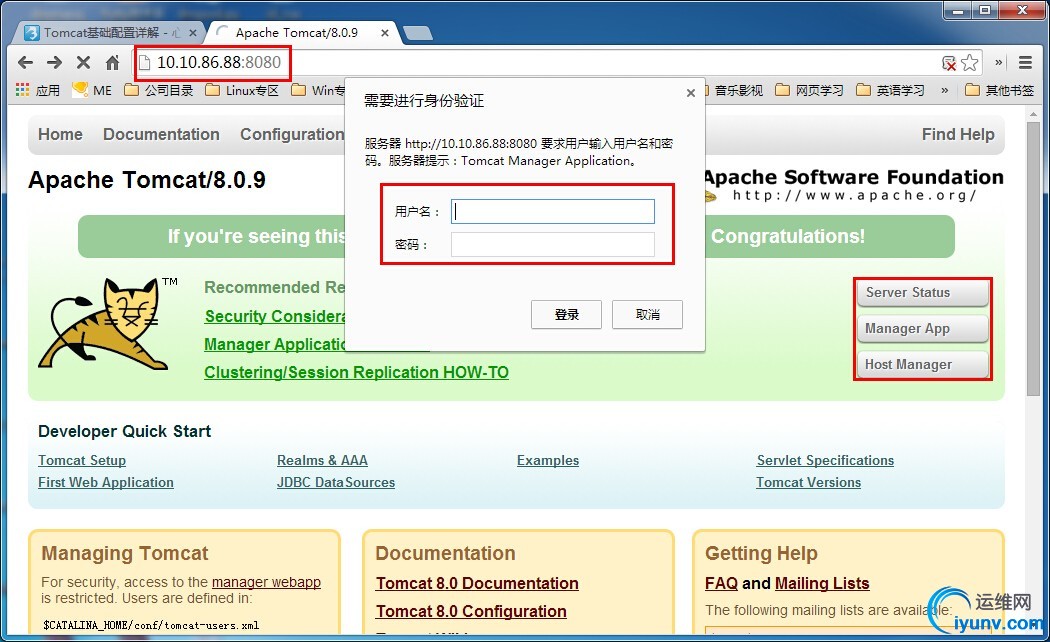
Task: Click the $CATALINA_HOME/conf/tomcat-users.xml path text
Action: click(x=151, y=625)
